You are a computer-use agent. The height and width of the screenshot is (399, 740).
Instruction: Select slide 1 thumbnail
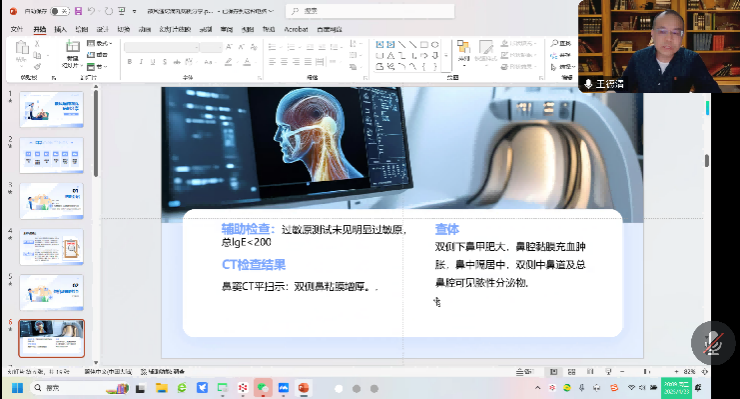coord(51,110)
